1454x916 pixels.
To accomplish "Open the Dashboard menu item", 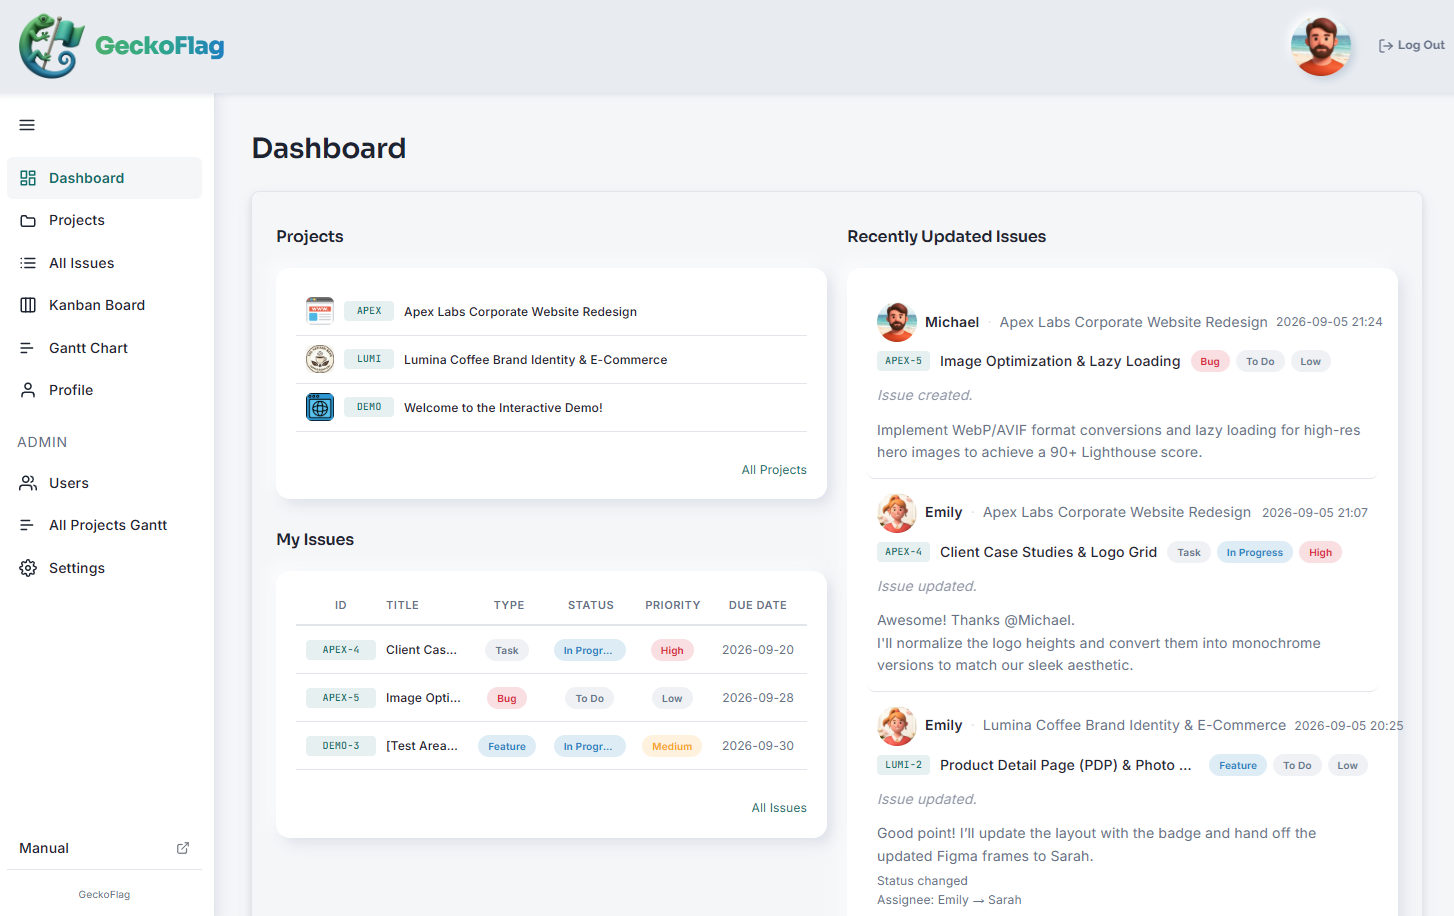I will click(x=104, y=178).
